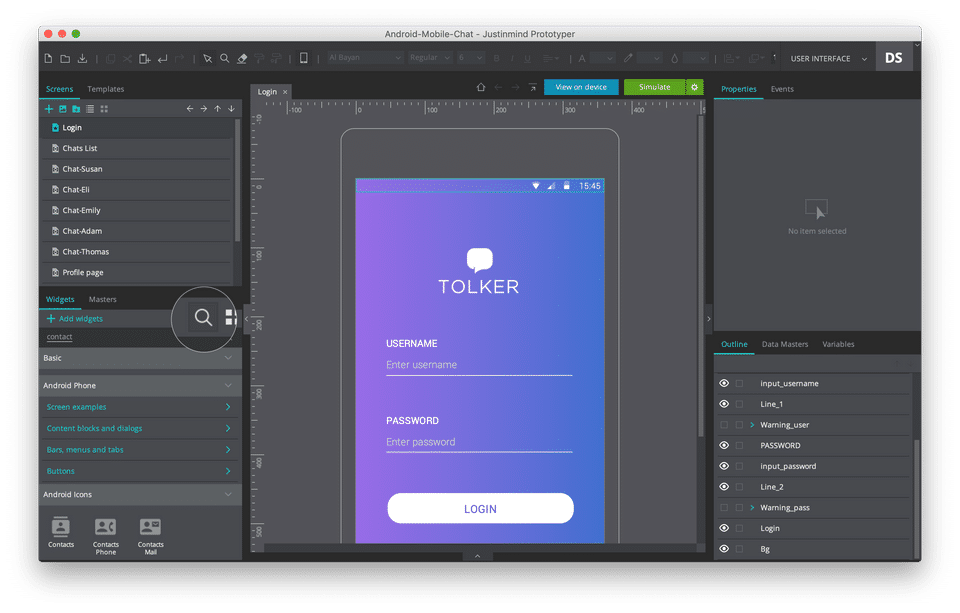Collapse the Android Icons section
The width and height of the screenshot is (960, 613).
[228, 494]
